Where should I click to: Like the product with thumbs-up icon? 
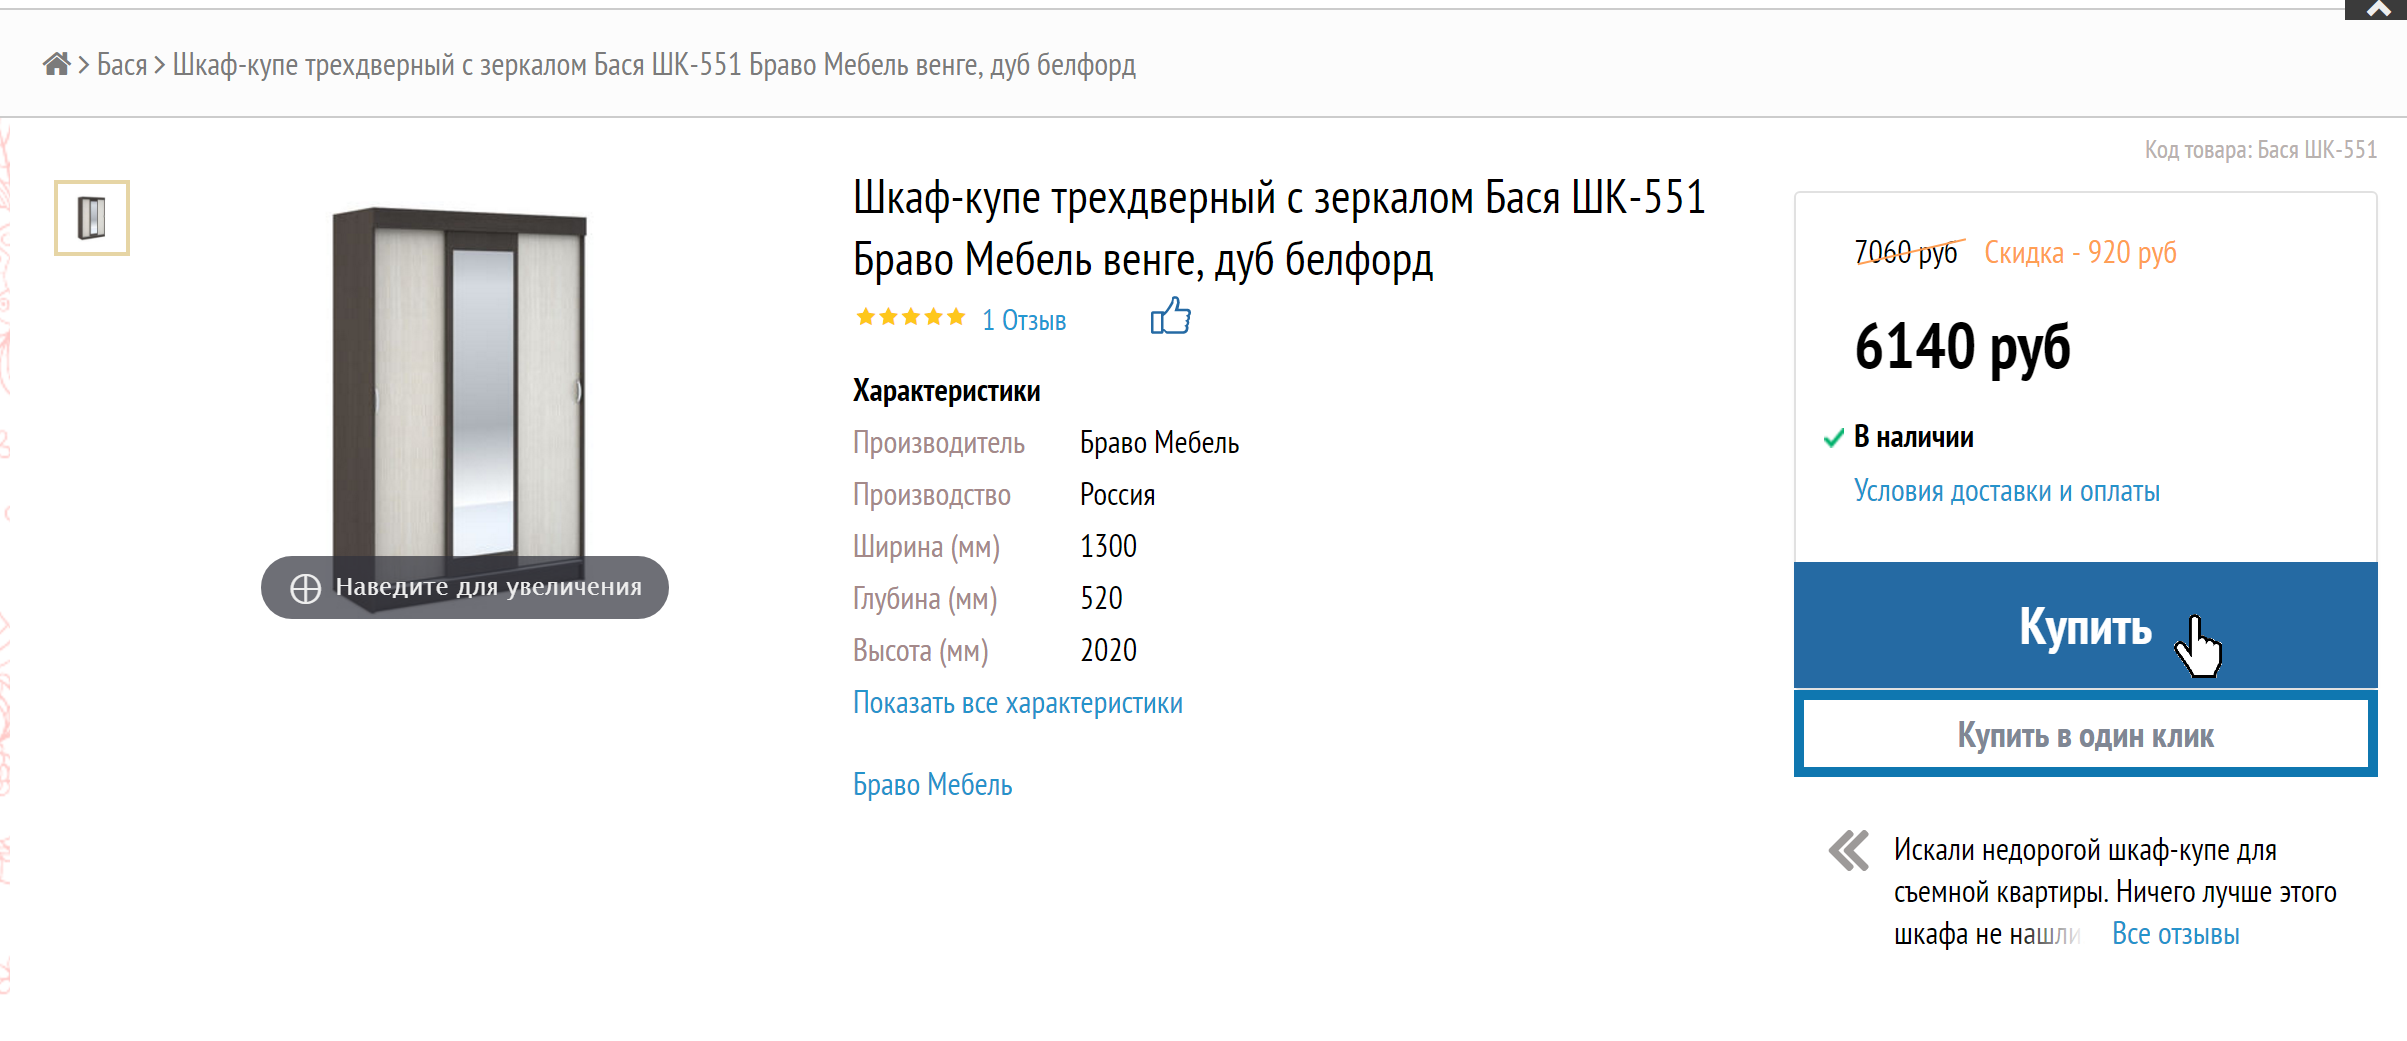point(1170,316)
